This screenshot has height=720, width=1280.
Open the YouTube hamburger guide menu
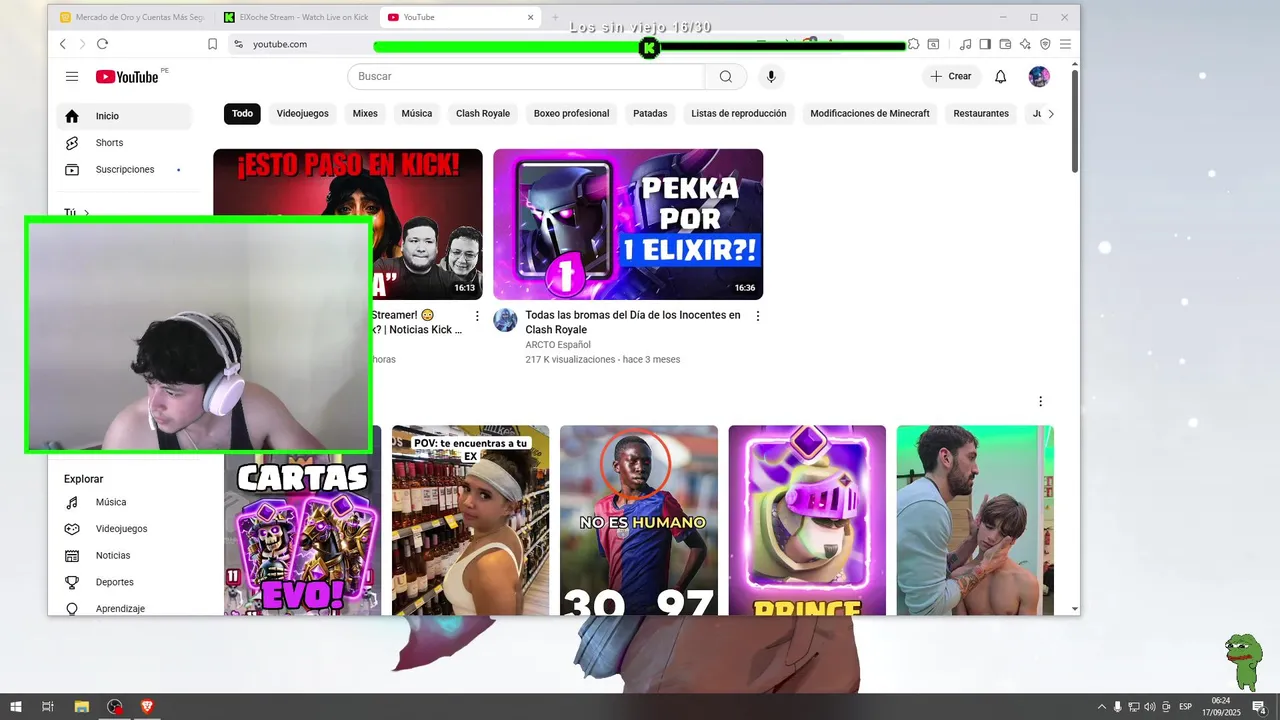click(72, 76)
